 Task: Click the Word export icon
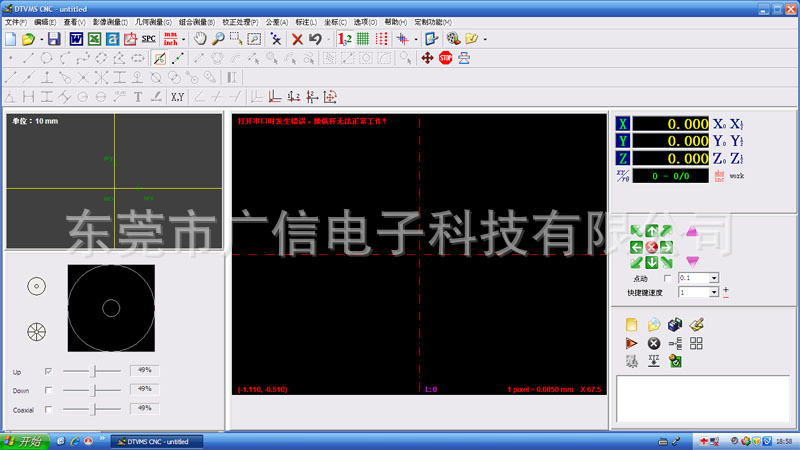click(77, 39)
